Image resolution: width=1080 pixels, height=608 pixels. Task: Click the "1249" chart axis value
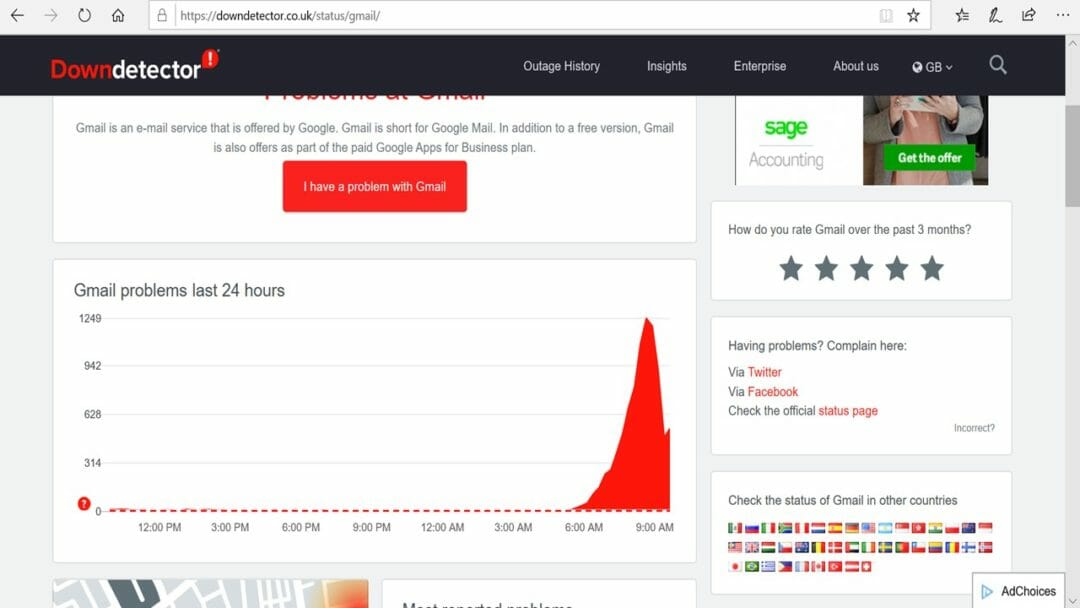point(90,318)
